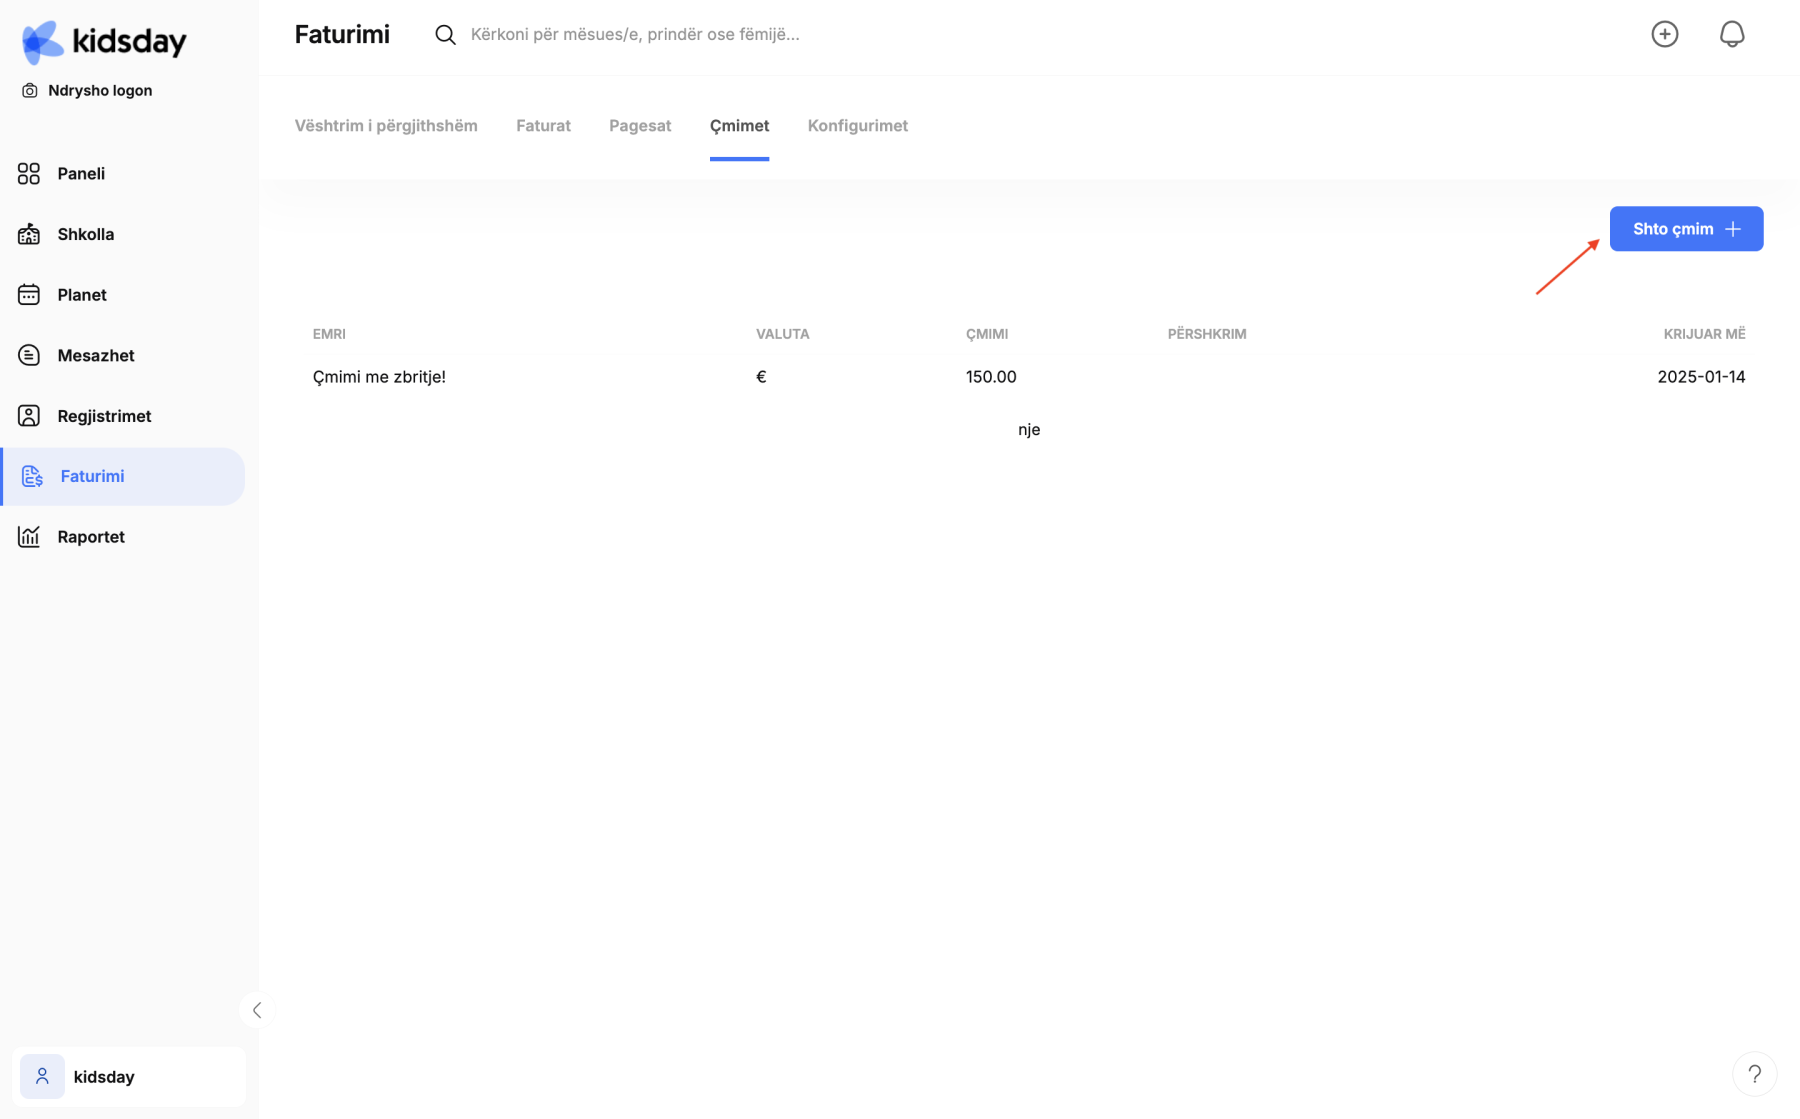Click the circled plus icon in header
Screen dimensions: 1800x1119
[1664, 34]
